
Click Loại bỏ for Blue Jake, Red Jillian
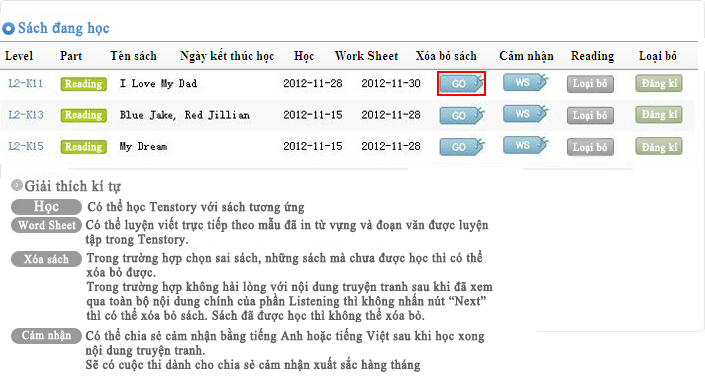pos(590,116)
